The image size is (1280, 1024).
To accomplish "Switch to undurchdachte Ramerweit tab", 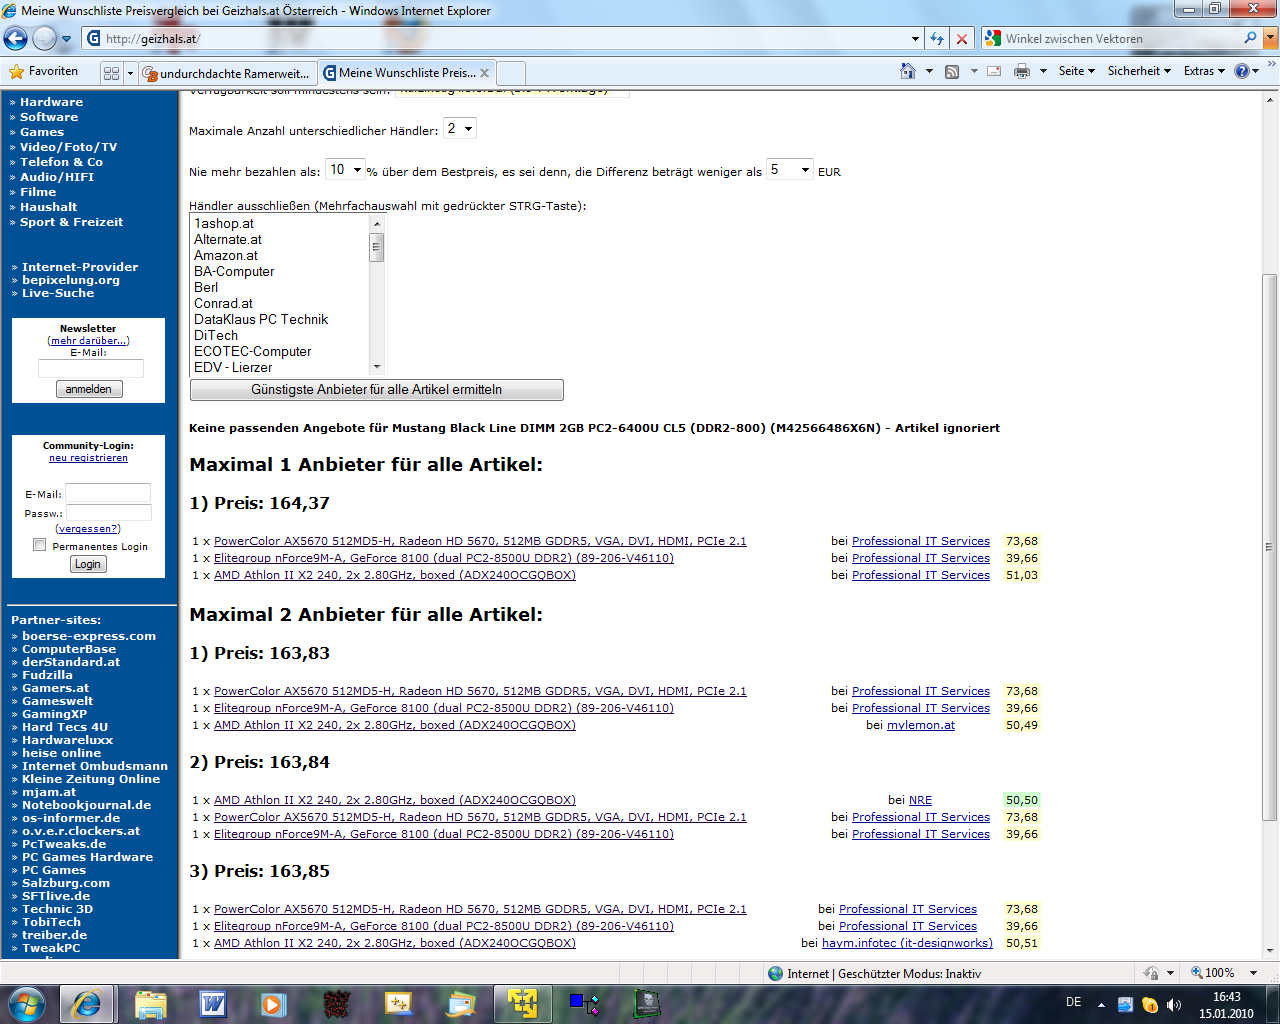I will [227, 73].
